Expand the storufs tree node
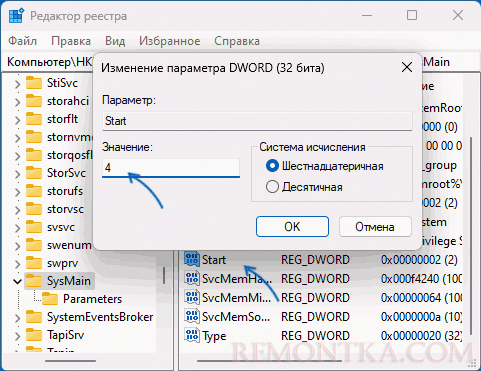 click(17, 191)
